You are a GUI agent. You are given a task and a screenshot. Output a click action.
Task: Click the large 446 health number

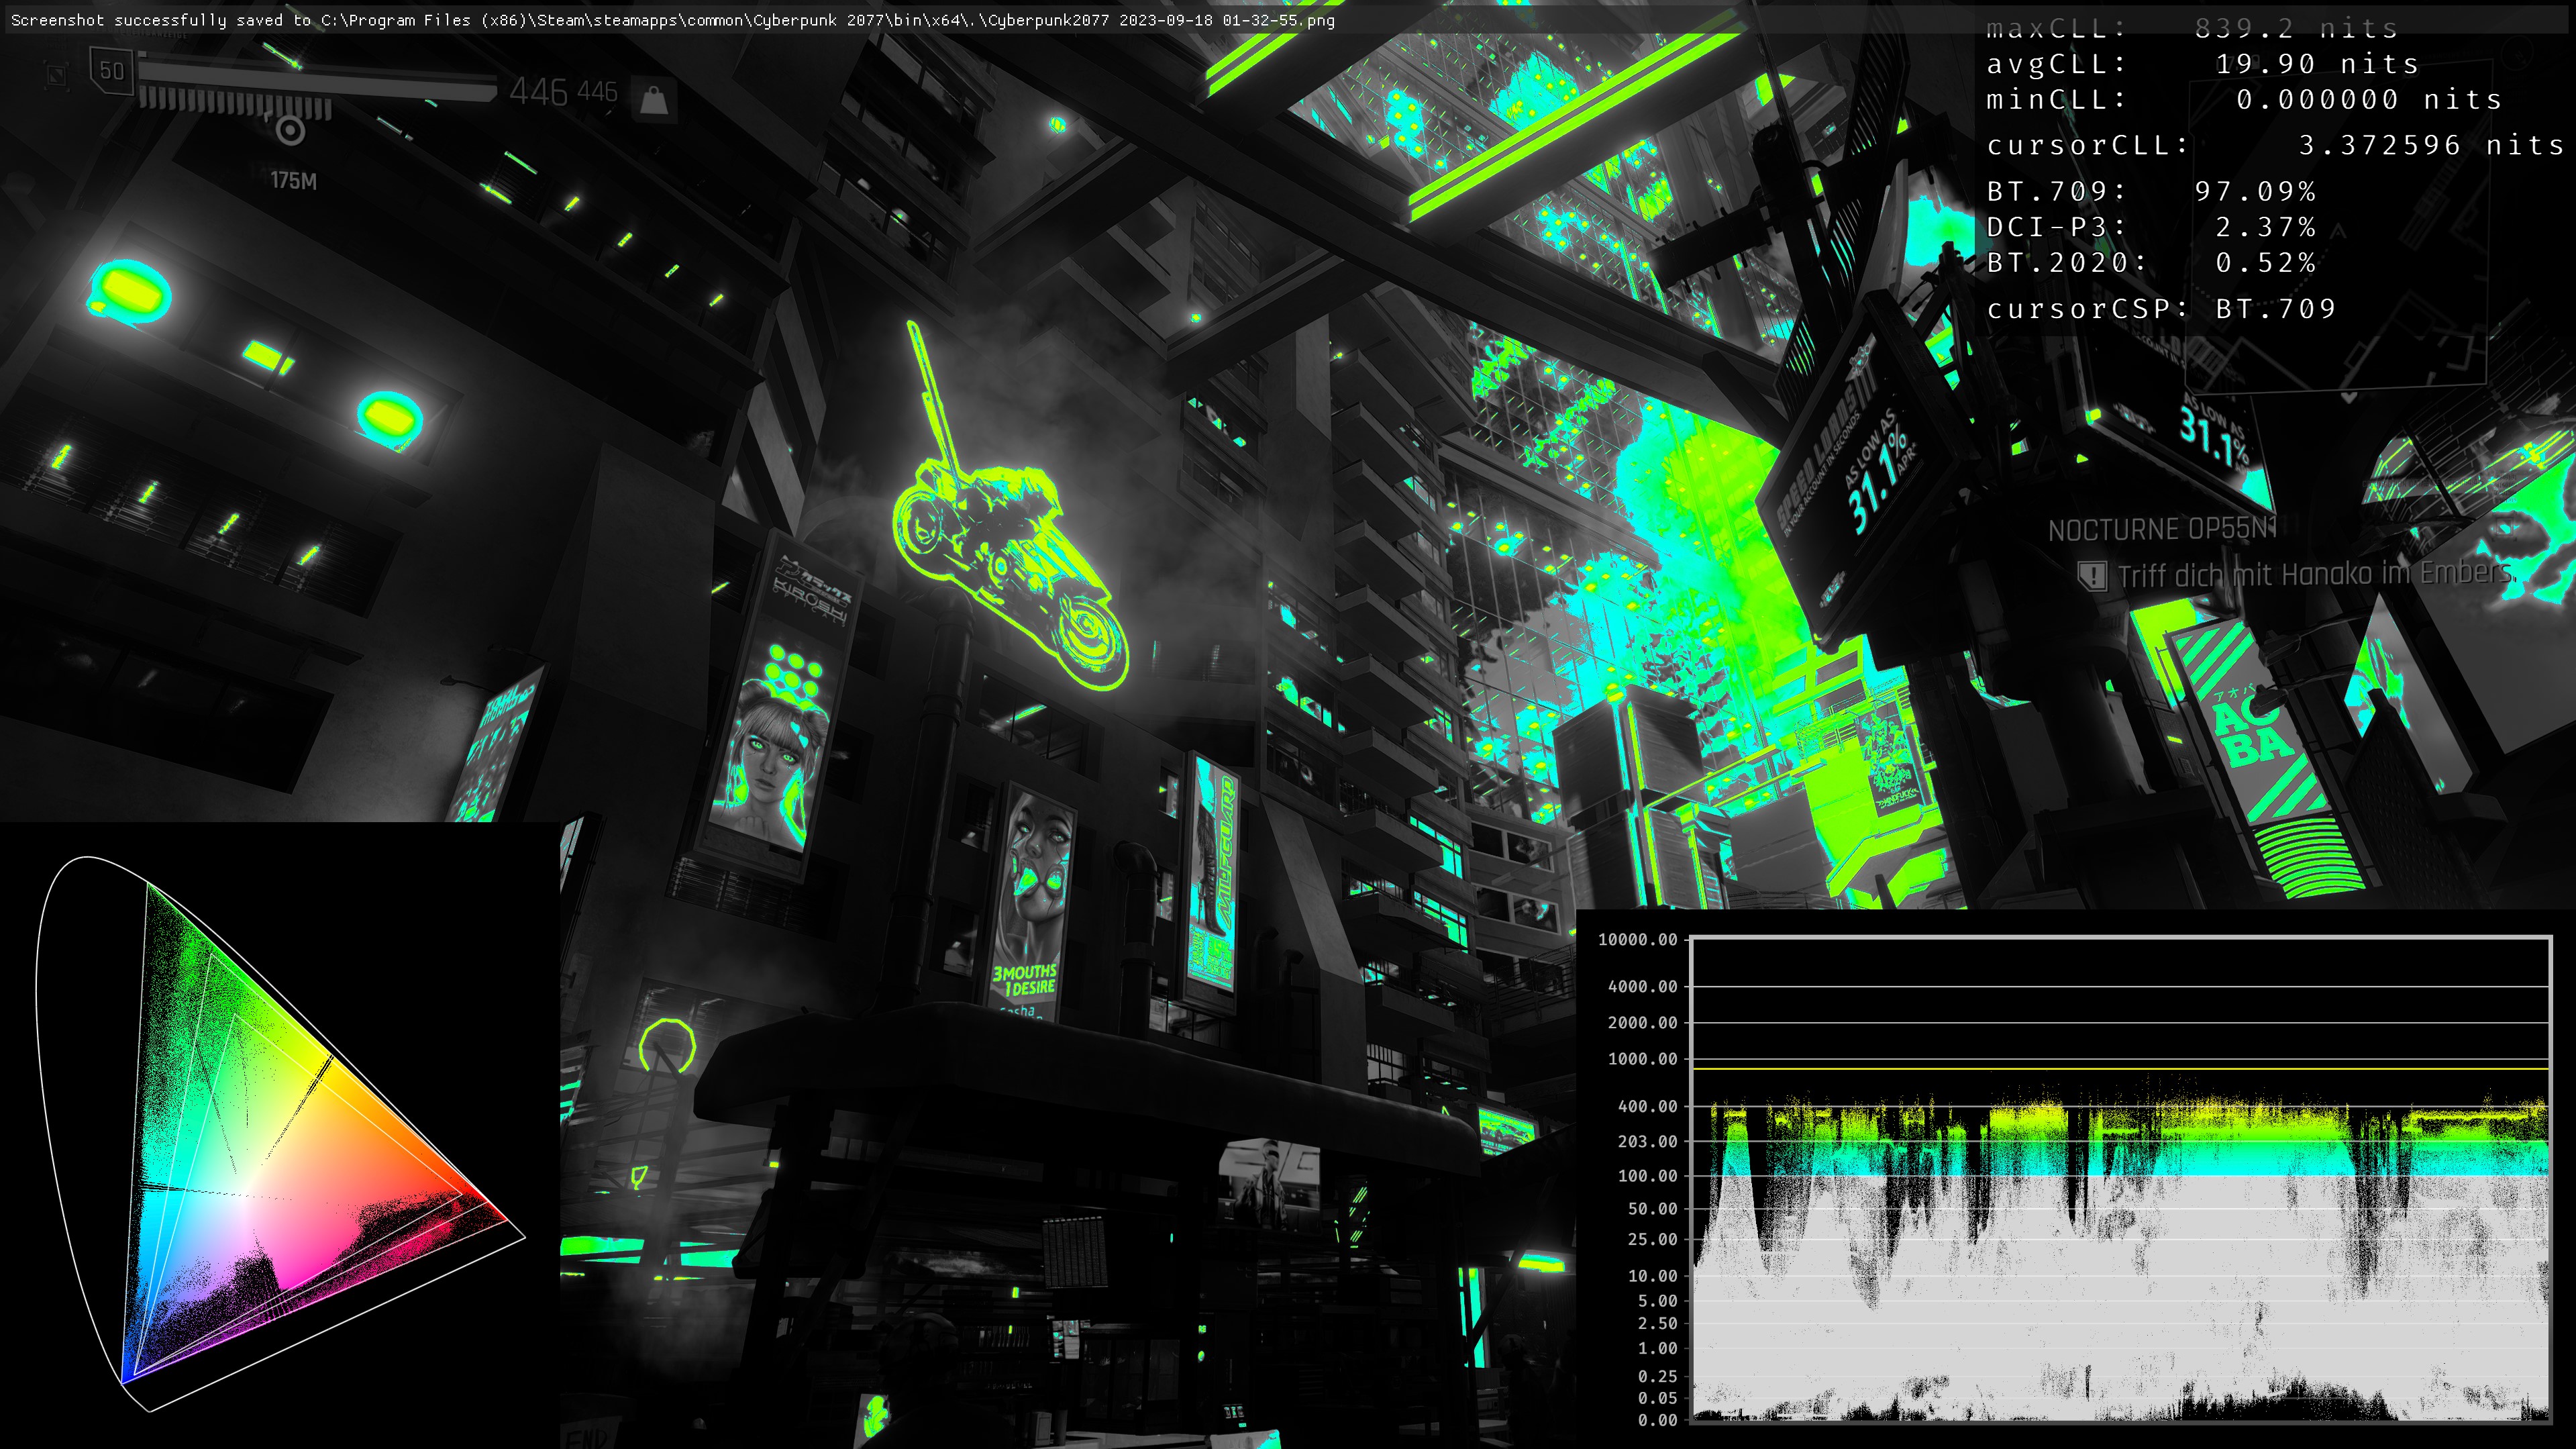point(538,92)
